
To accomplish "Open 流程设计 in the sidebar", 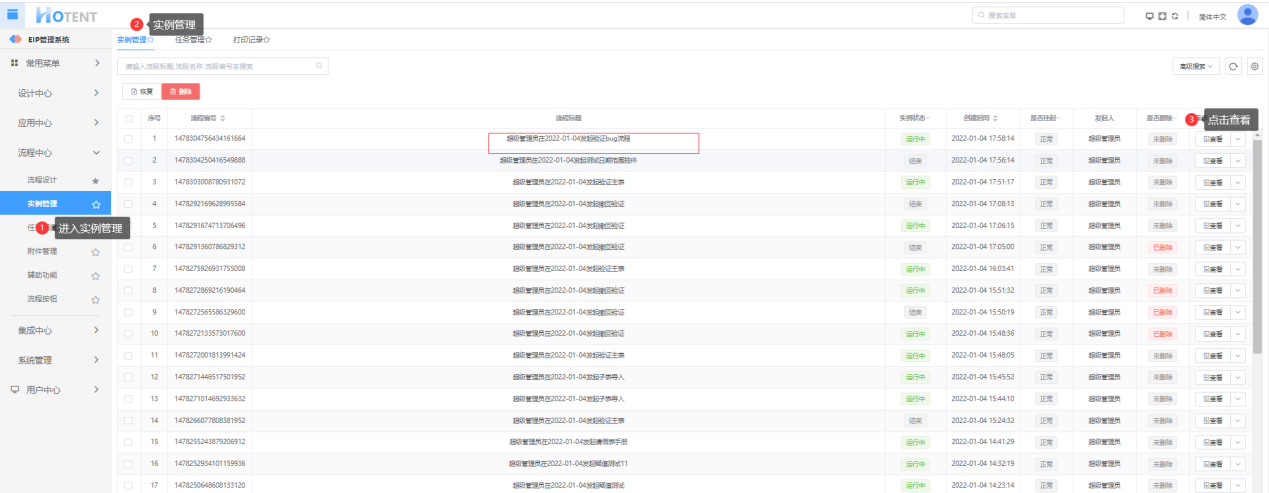I will (42, 181).
